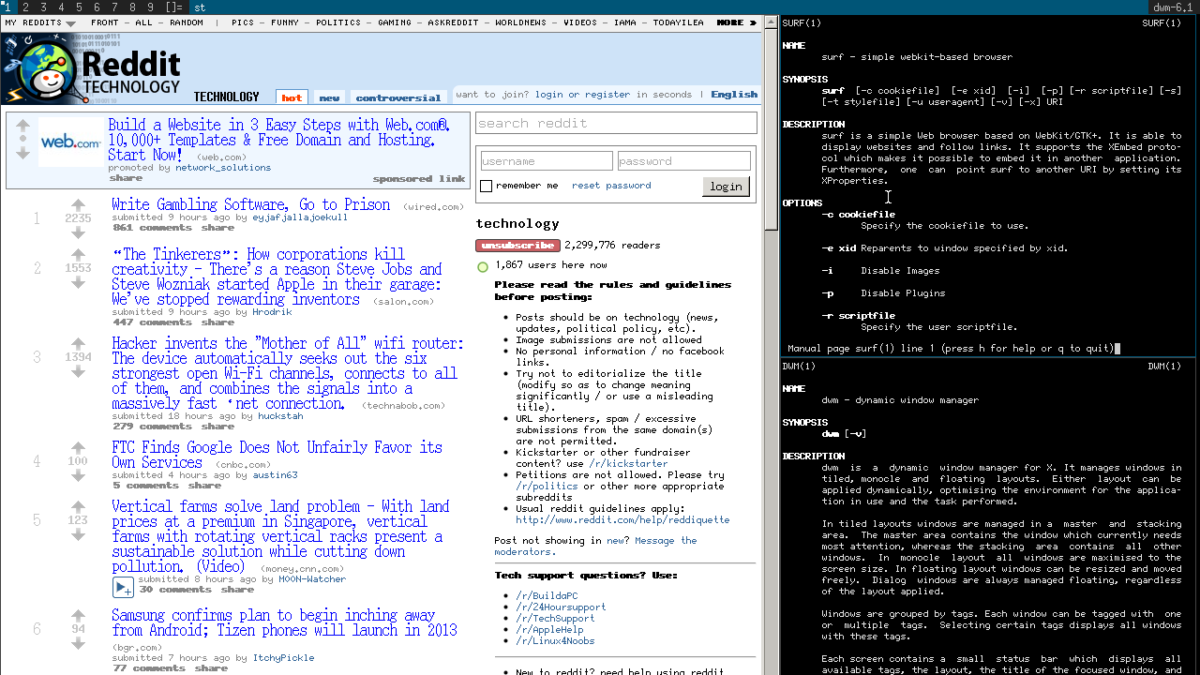1200x675 pixels.
Task: Go to PICS subreddit in top bar
Action: click(242, 22)
